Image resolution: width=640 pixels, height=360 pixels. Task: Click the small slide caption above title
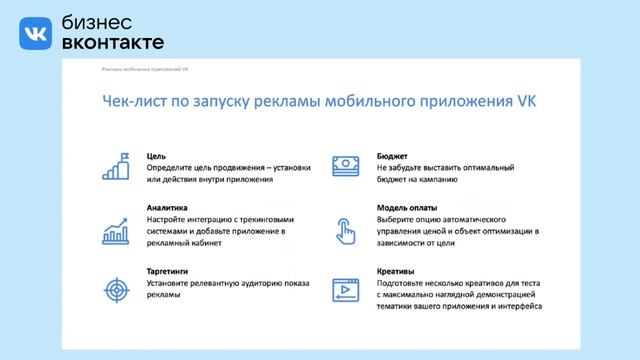point(145,69)
